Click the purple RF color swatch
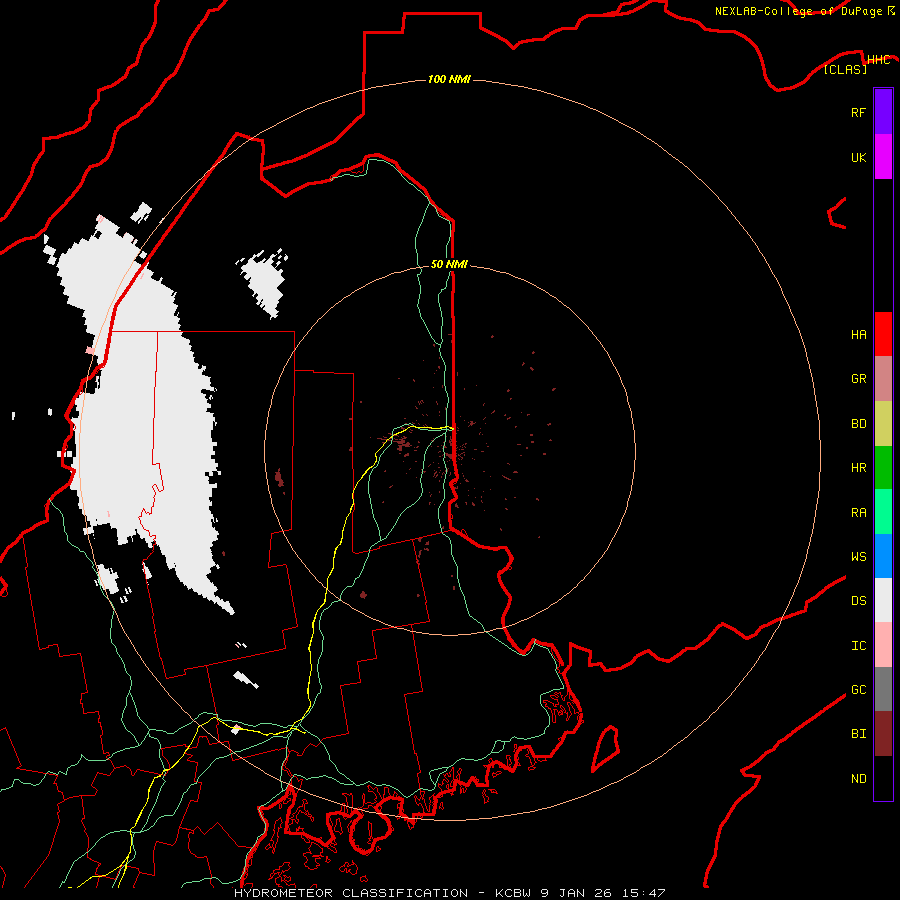Viewport: 900px width, 900px height. (x=883, y=112)
